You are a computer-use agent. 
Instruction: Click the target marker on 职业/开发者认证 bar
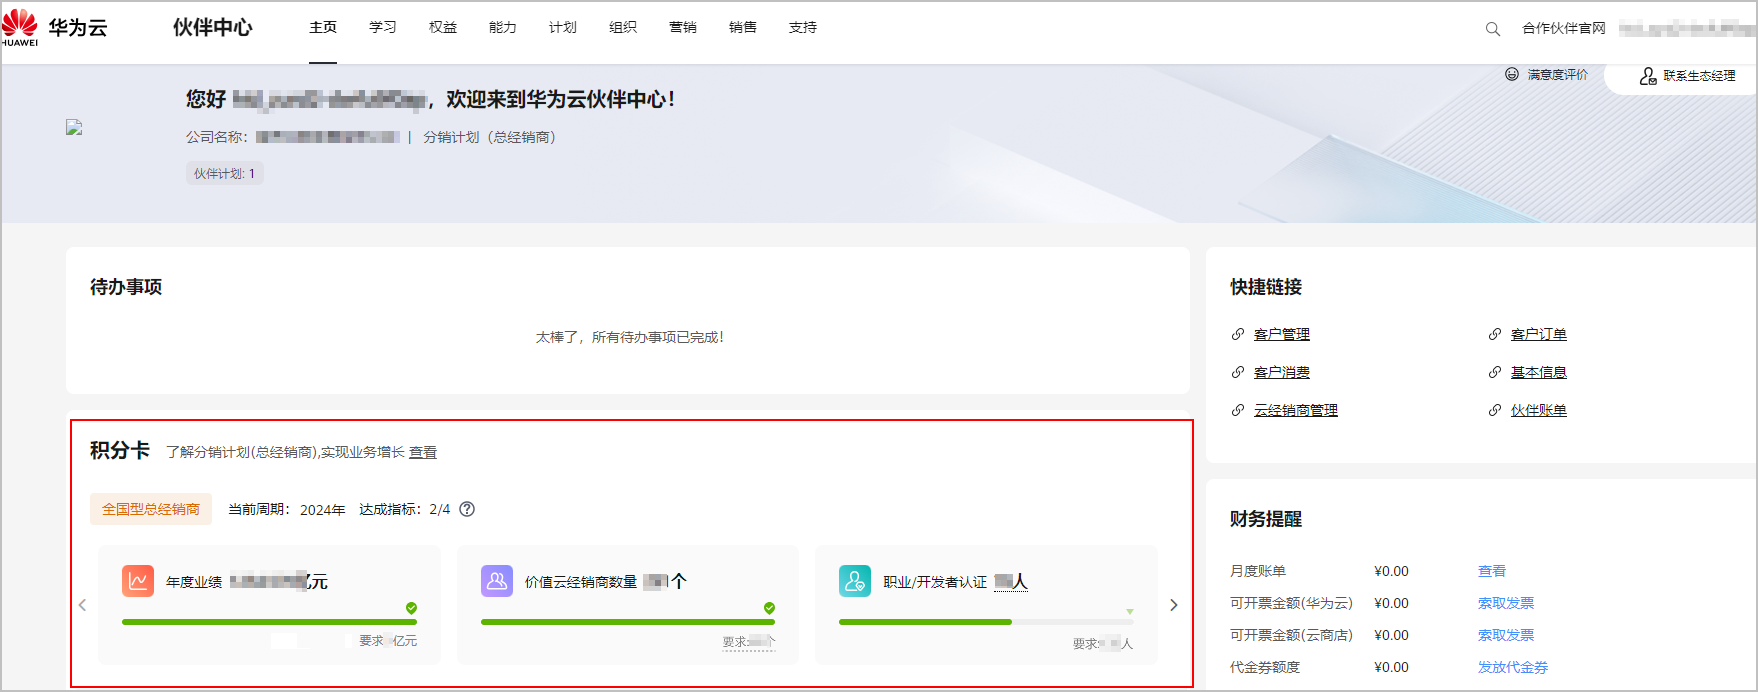coord(1130,611)
